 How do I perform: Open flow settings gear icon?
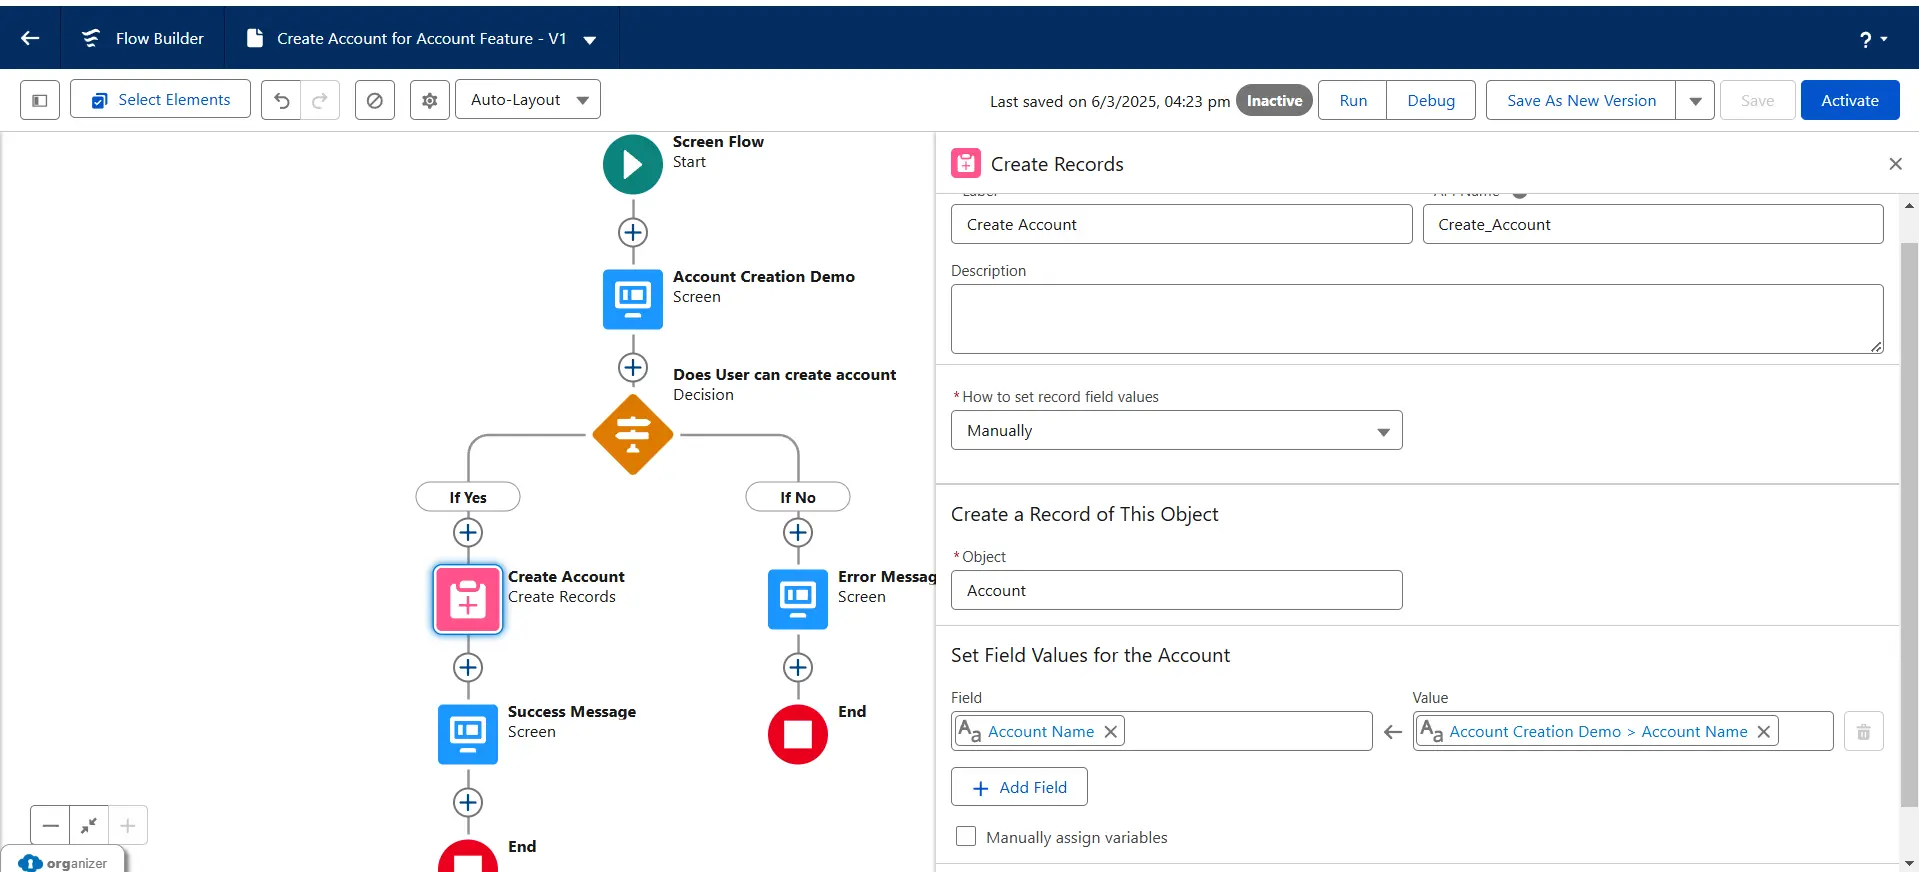430,100
